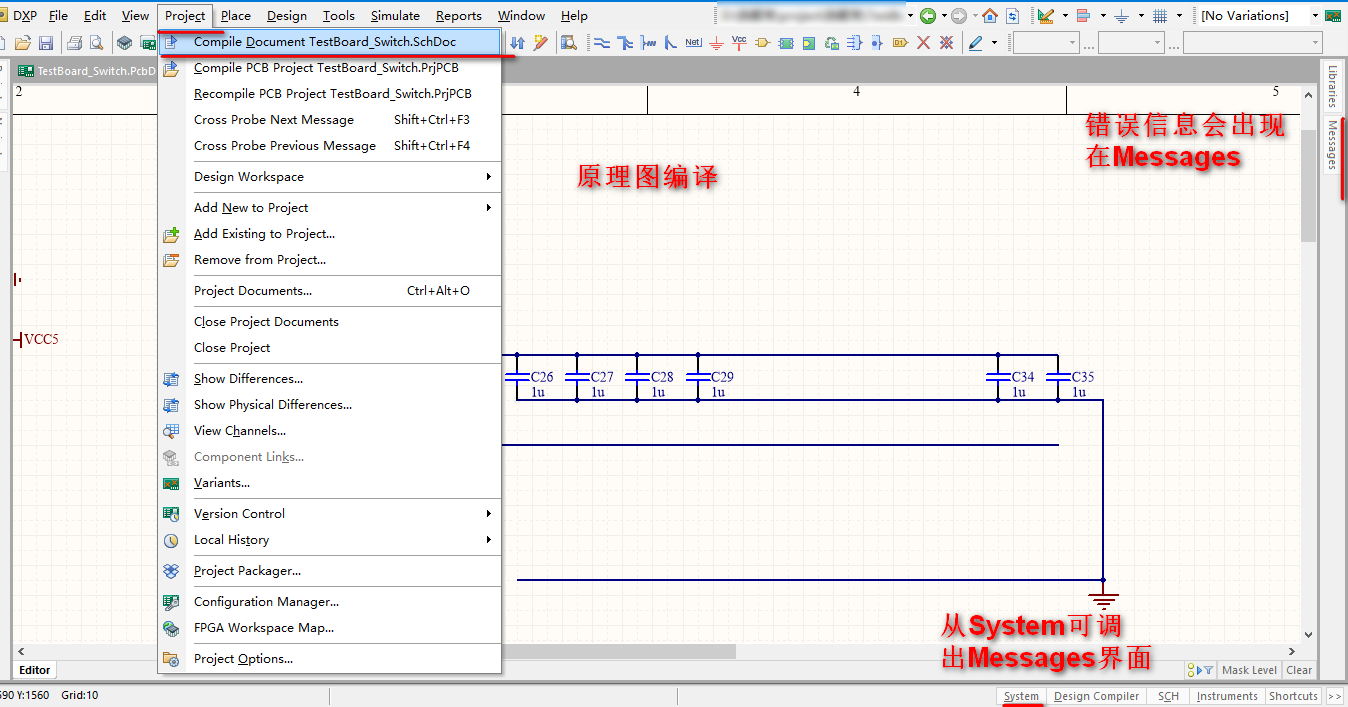Open the Messages side panel tab
The height and width of the screenshot is (707, 1348).
coord(1332,145)
